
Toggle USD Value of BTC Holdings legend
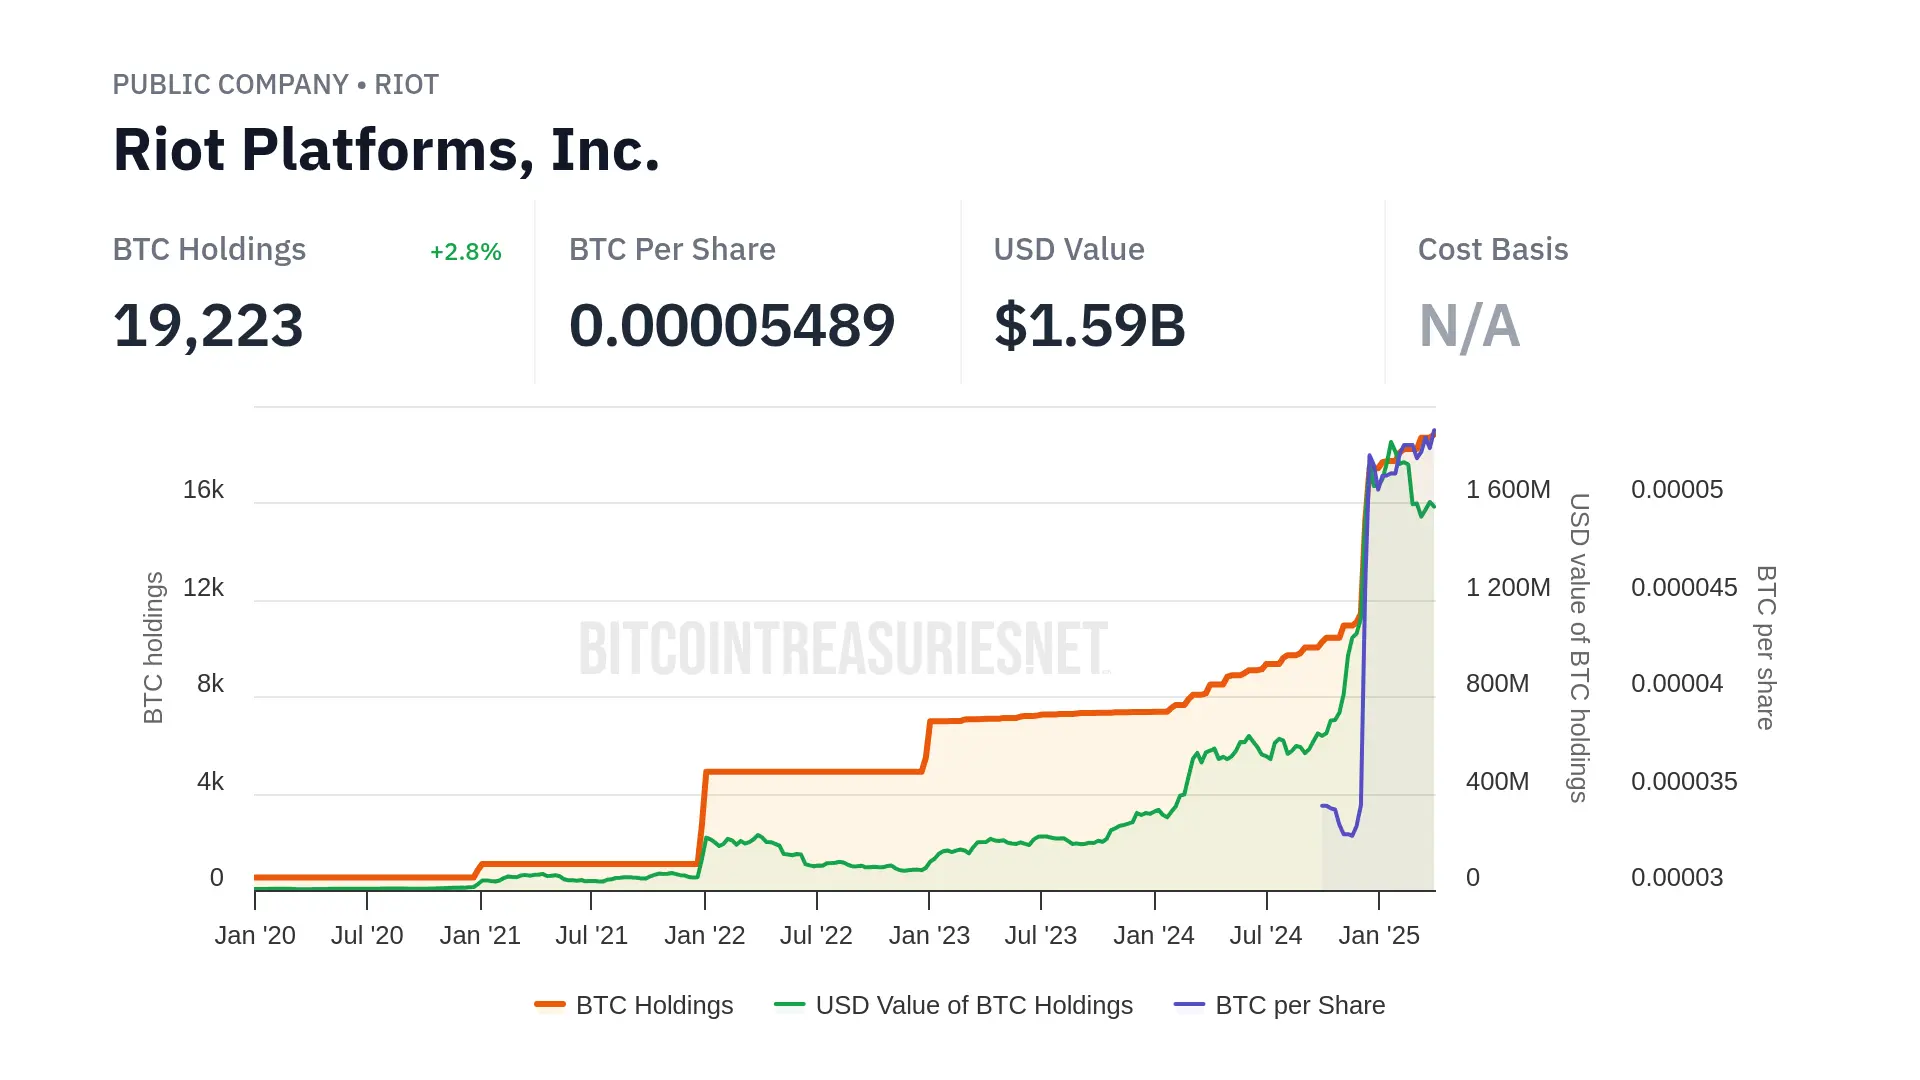tap(974, 1005)
